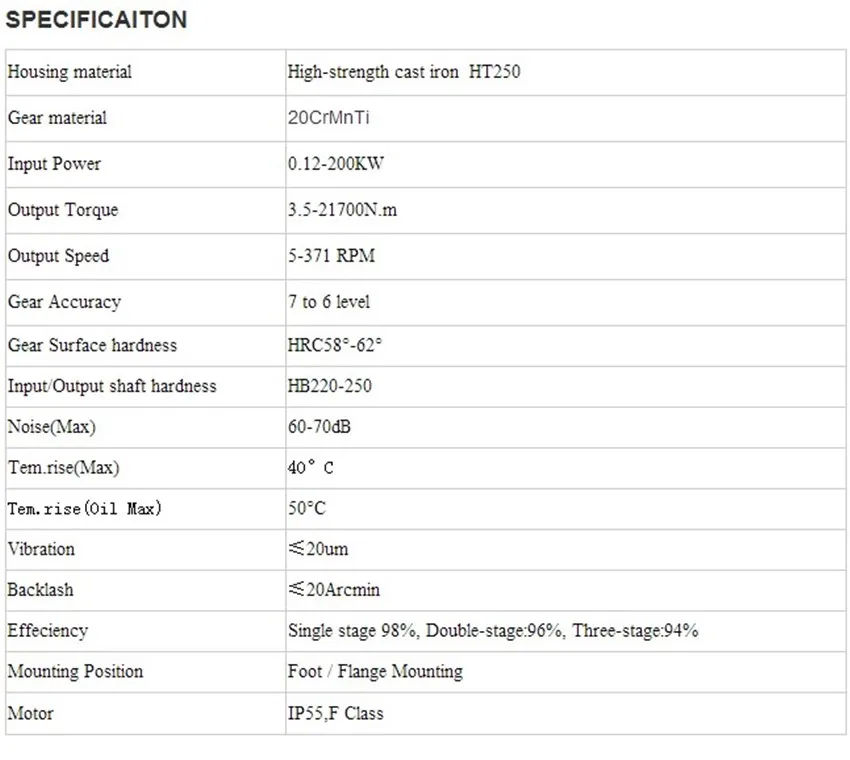
Task: Click the 5-371 RPM output speed value
Action: (x=331, y=255)
